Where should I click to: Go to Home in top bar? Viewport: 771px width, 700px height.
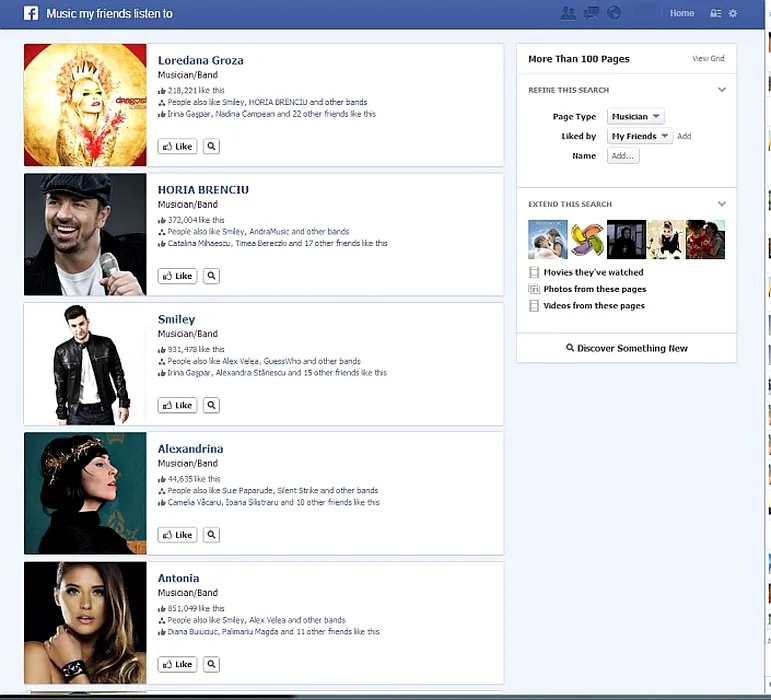click(681, 13)
